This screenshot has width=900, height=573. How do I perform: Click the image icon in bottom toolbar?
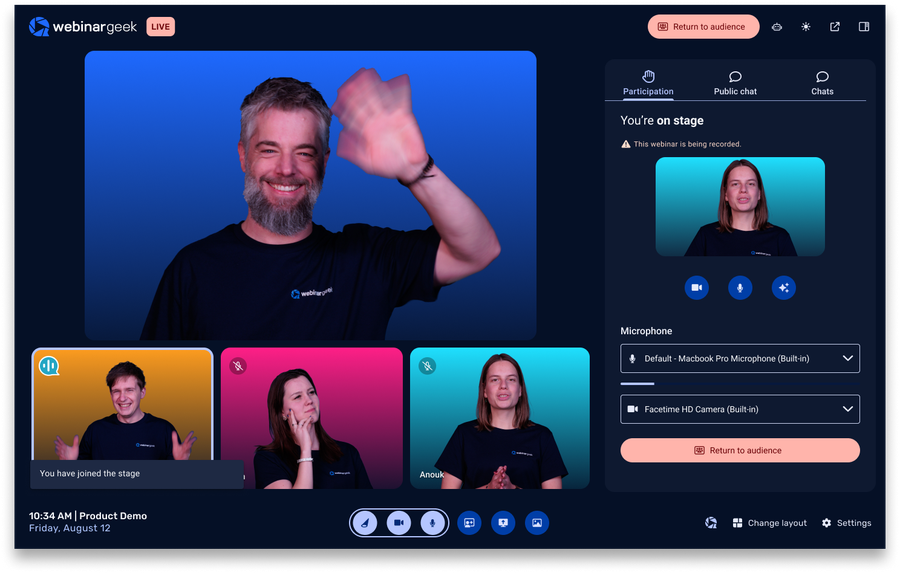tap(537, 522)
